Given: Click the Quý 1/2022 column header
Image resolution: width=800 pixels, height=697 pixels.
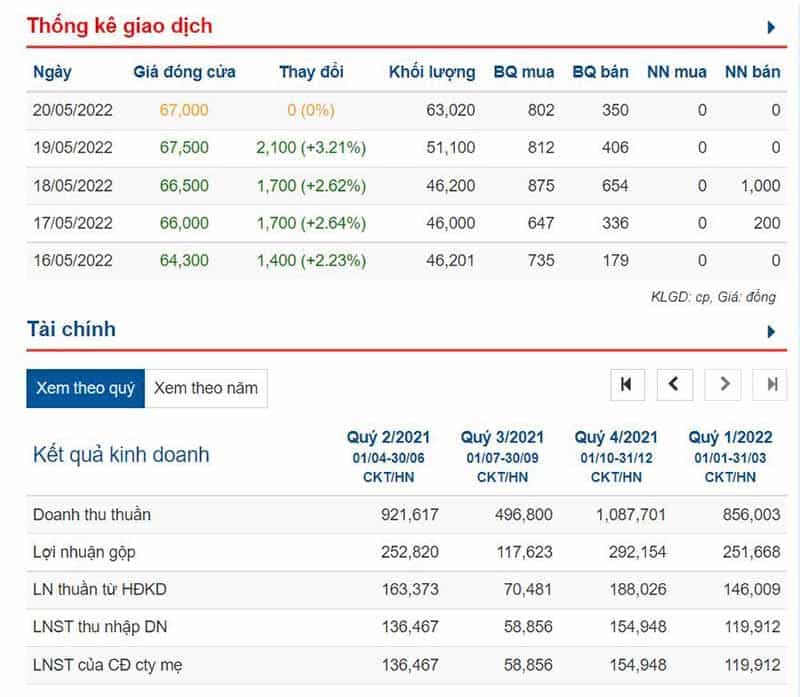Looking at the screenshot, I should tap(729, 437).
